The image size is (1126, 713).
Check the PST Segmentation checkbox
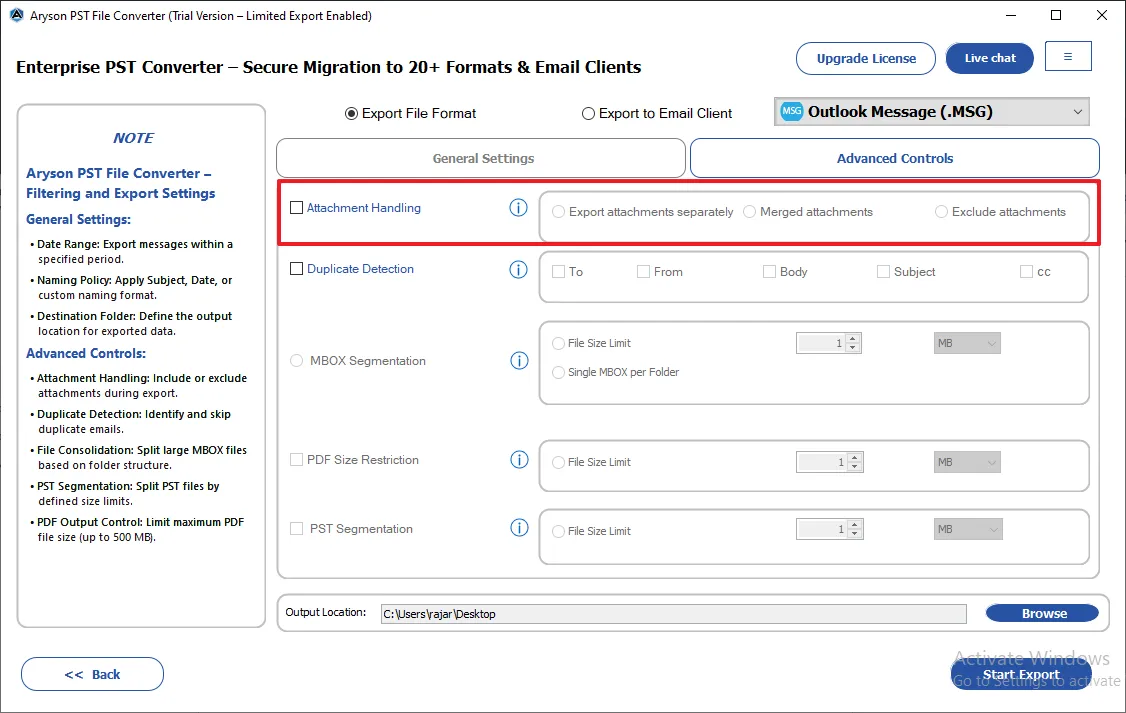(297, 528)
